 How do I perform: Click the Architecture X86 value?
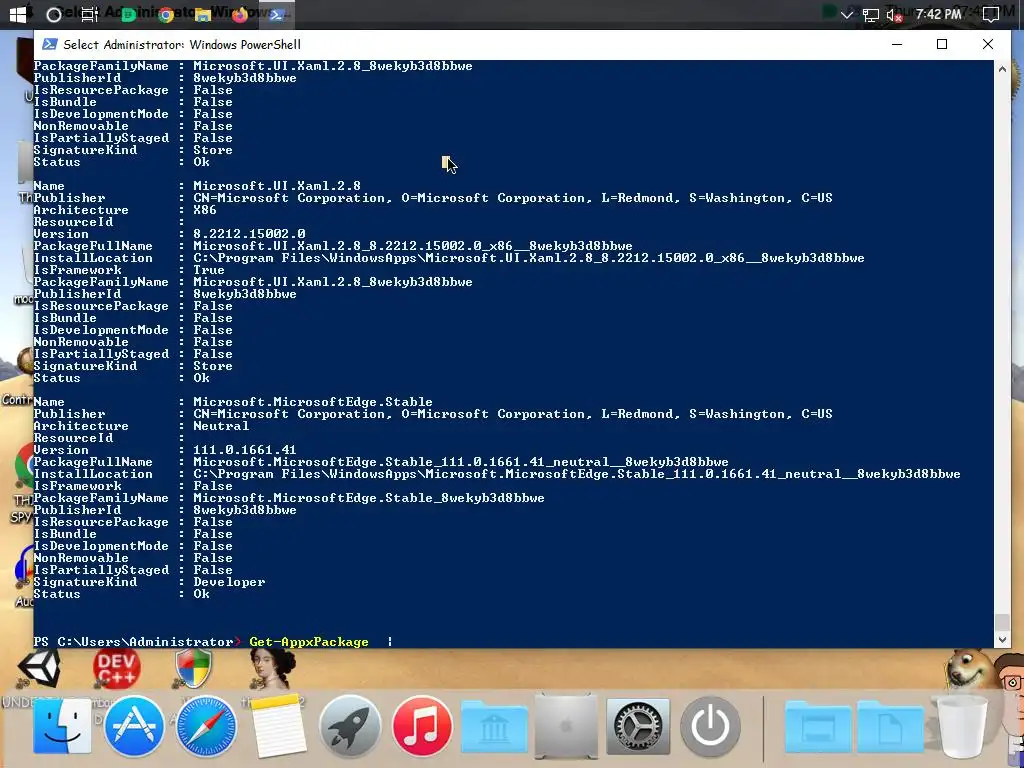204,210
